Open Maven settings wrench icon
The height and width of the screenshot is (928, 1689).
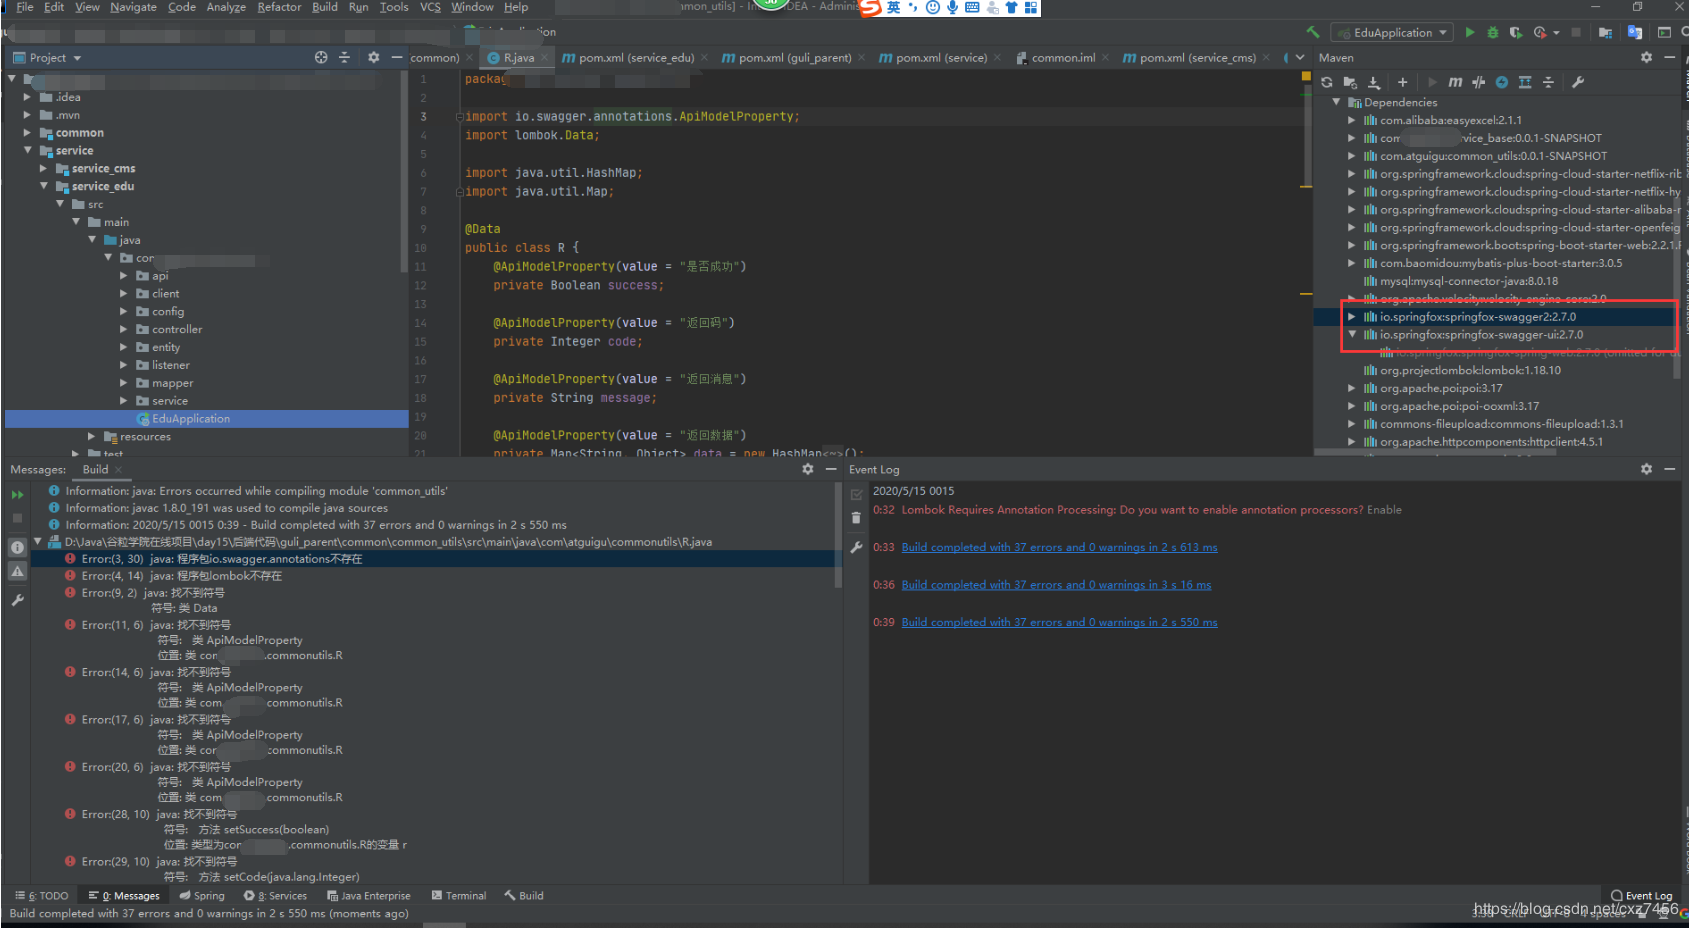[x=1578, y=82]
